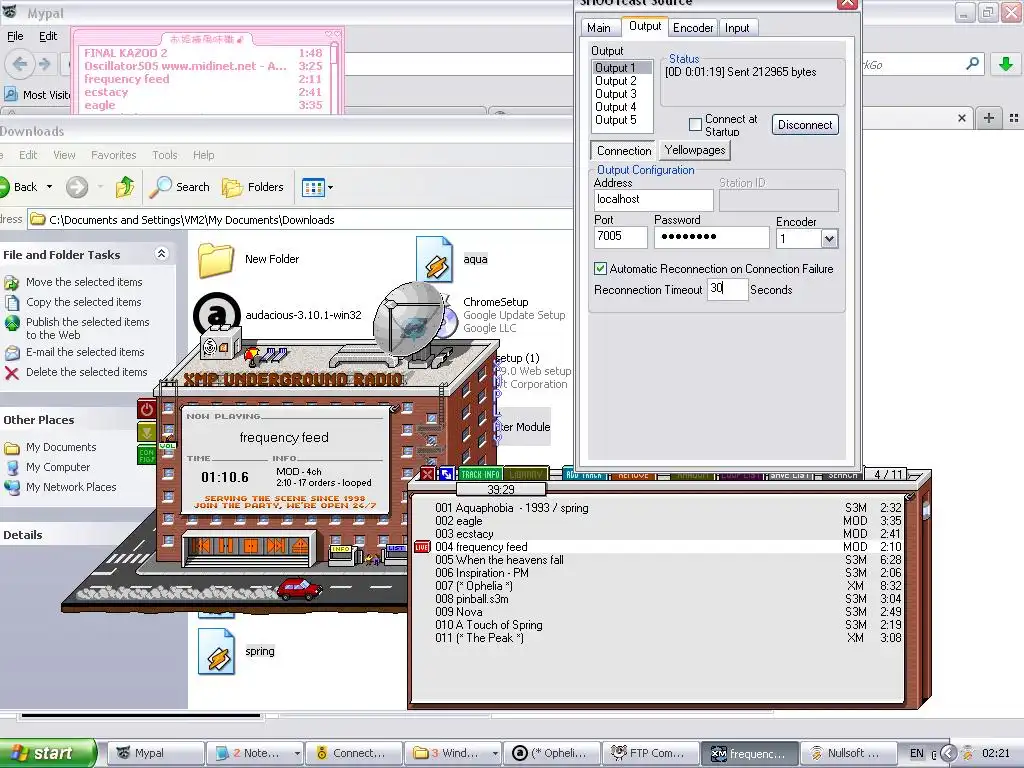Click the red LIVE marker beside frequency feed
Viewport: 1024px width, 768px height.
tap(423, 547)
